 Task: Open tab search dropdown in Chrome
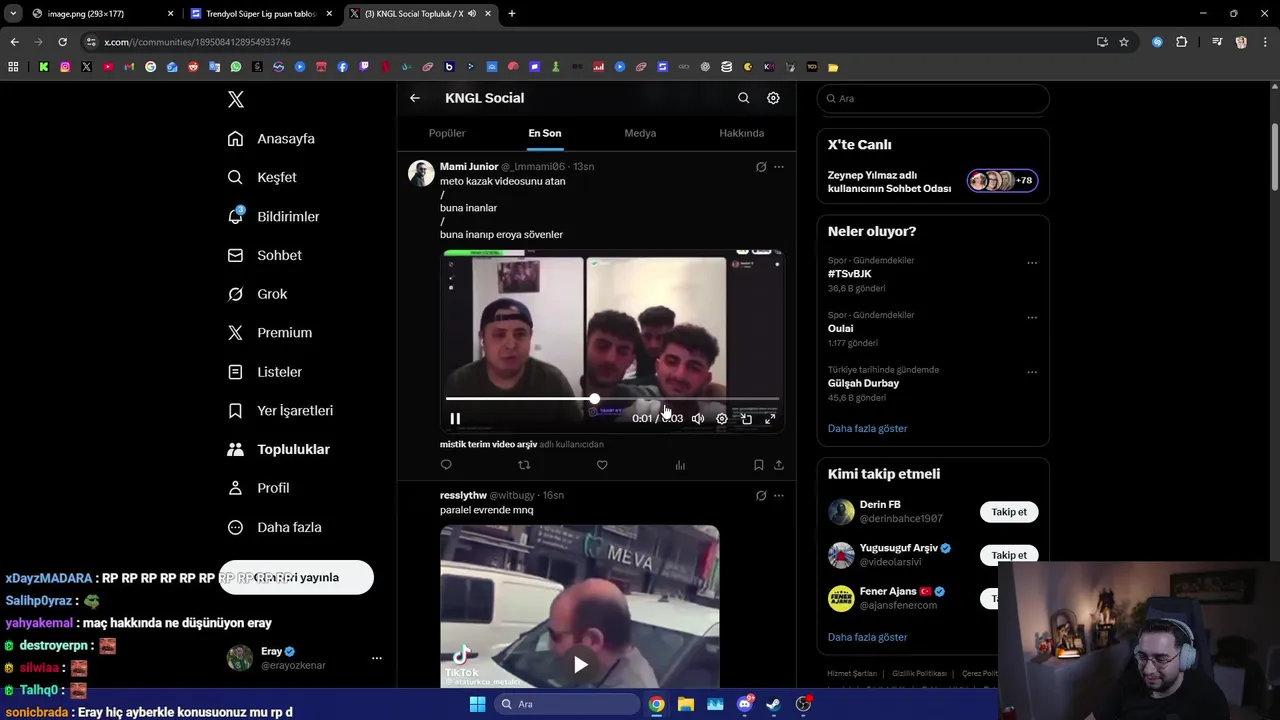click(13, 14)
